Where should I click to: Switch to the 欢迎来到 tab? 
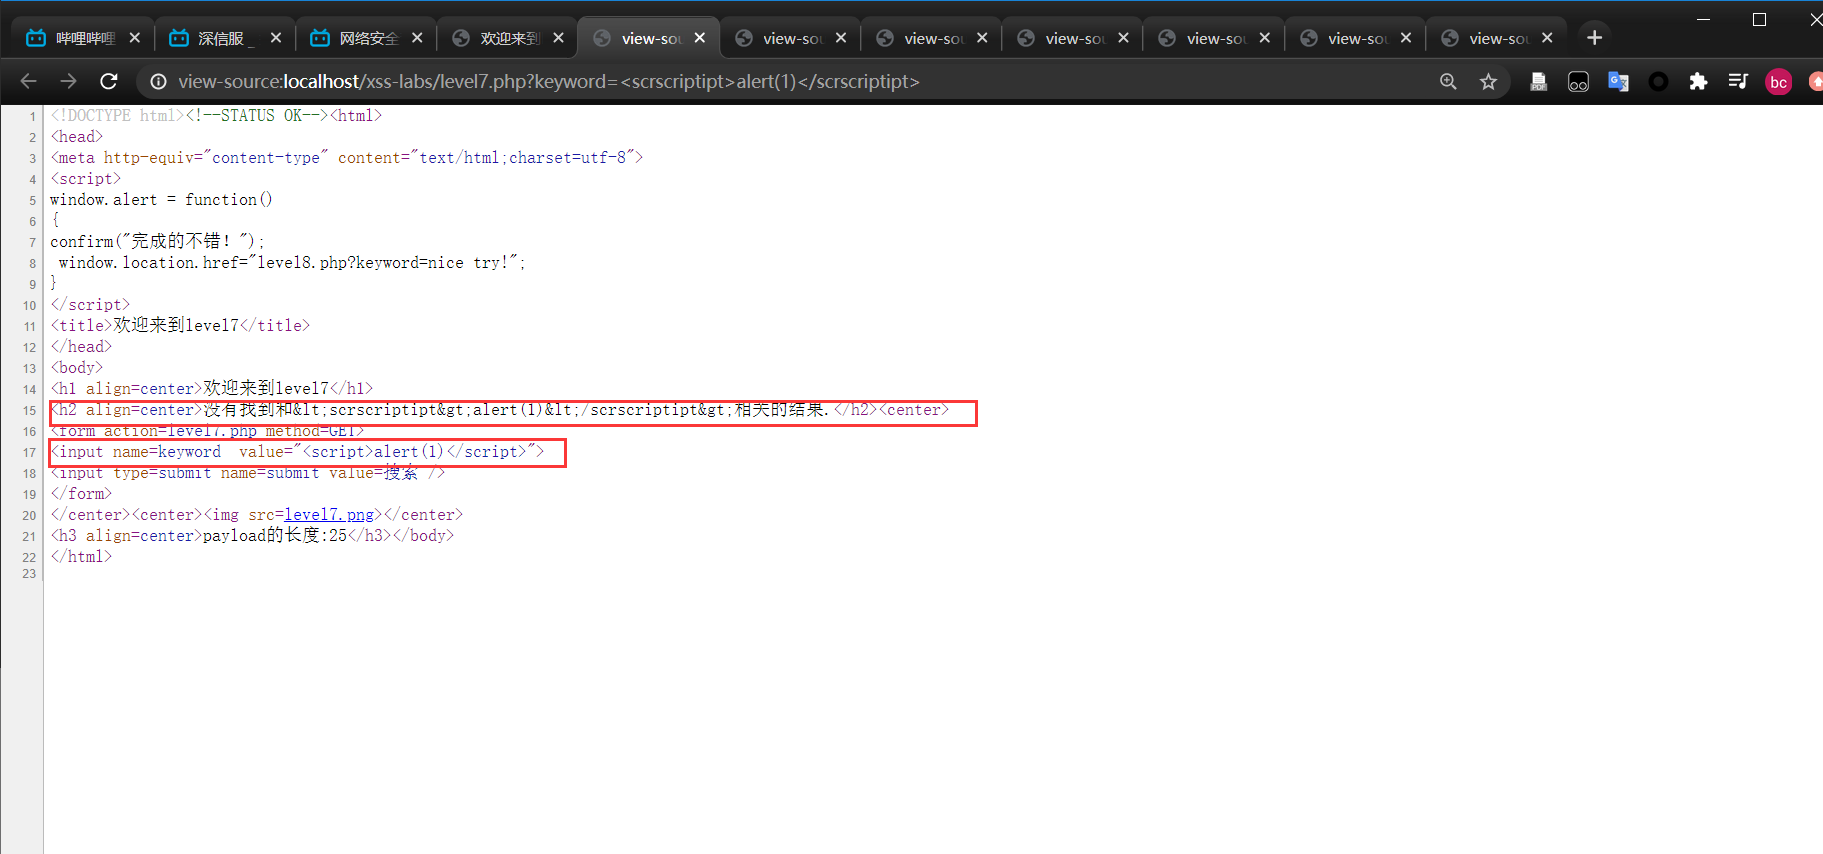(508, 38)
